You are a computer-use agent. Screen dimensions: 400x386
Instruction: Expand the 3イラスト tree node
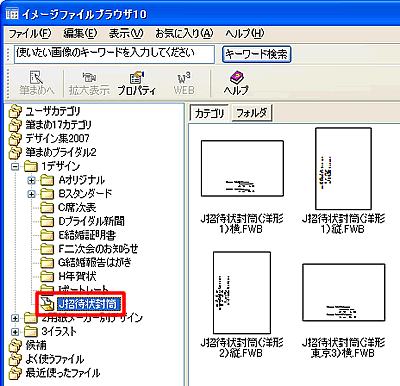pos(15,332)
